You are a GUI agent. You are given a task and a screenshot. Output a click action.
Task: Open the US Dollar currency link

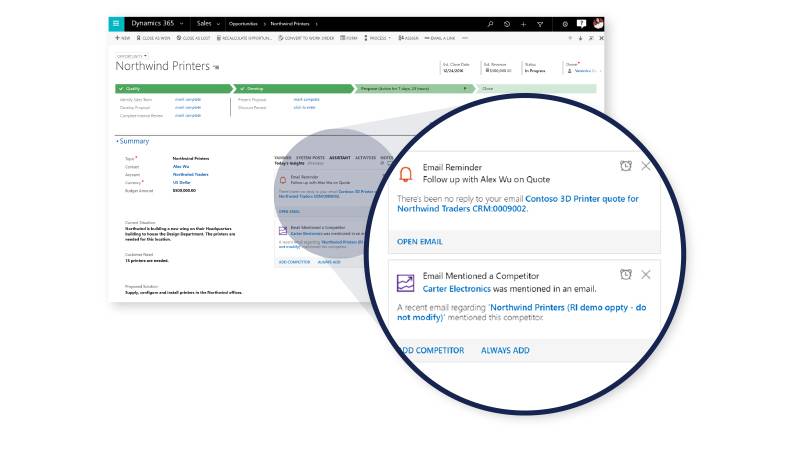tap(182, 183)
